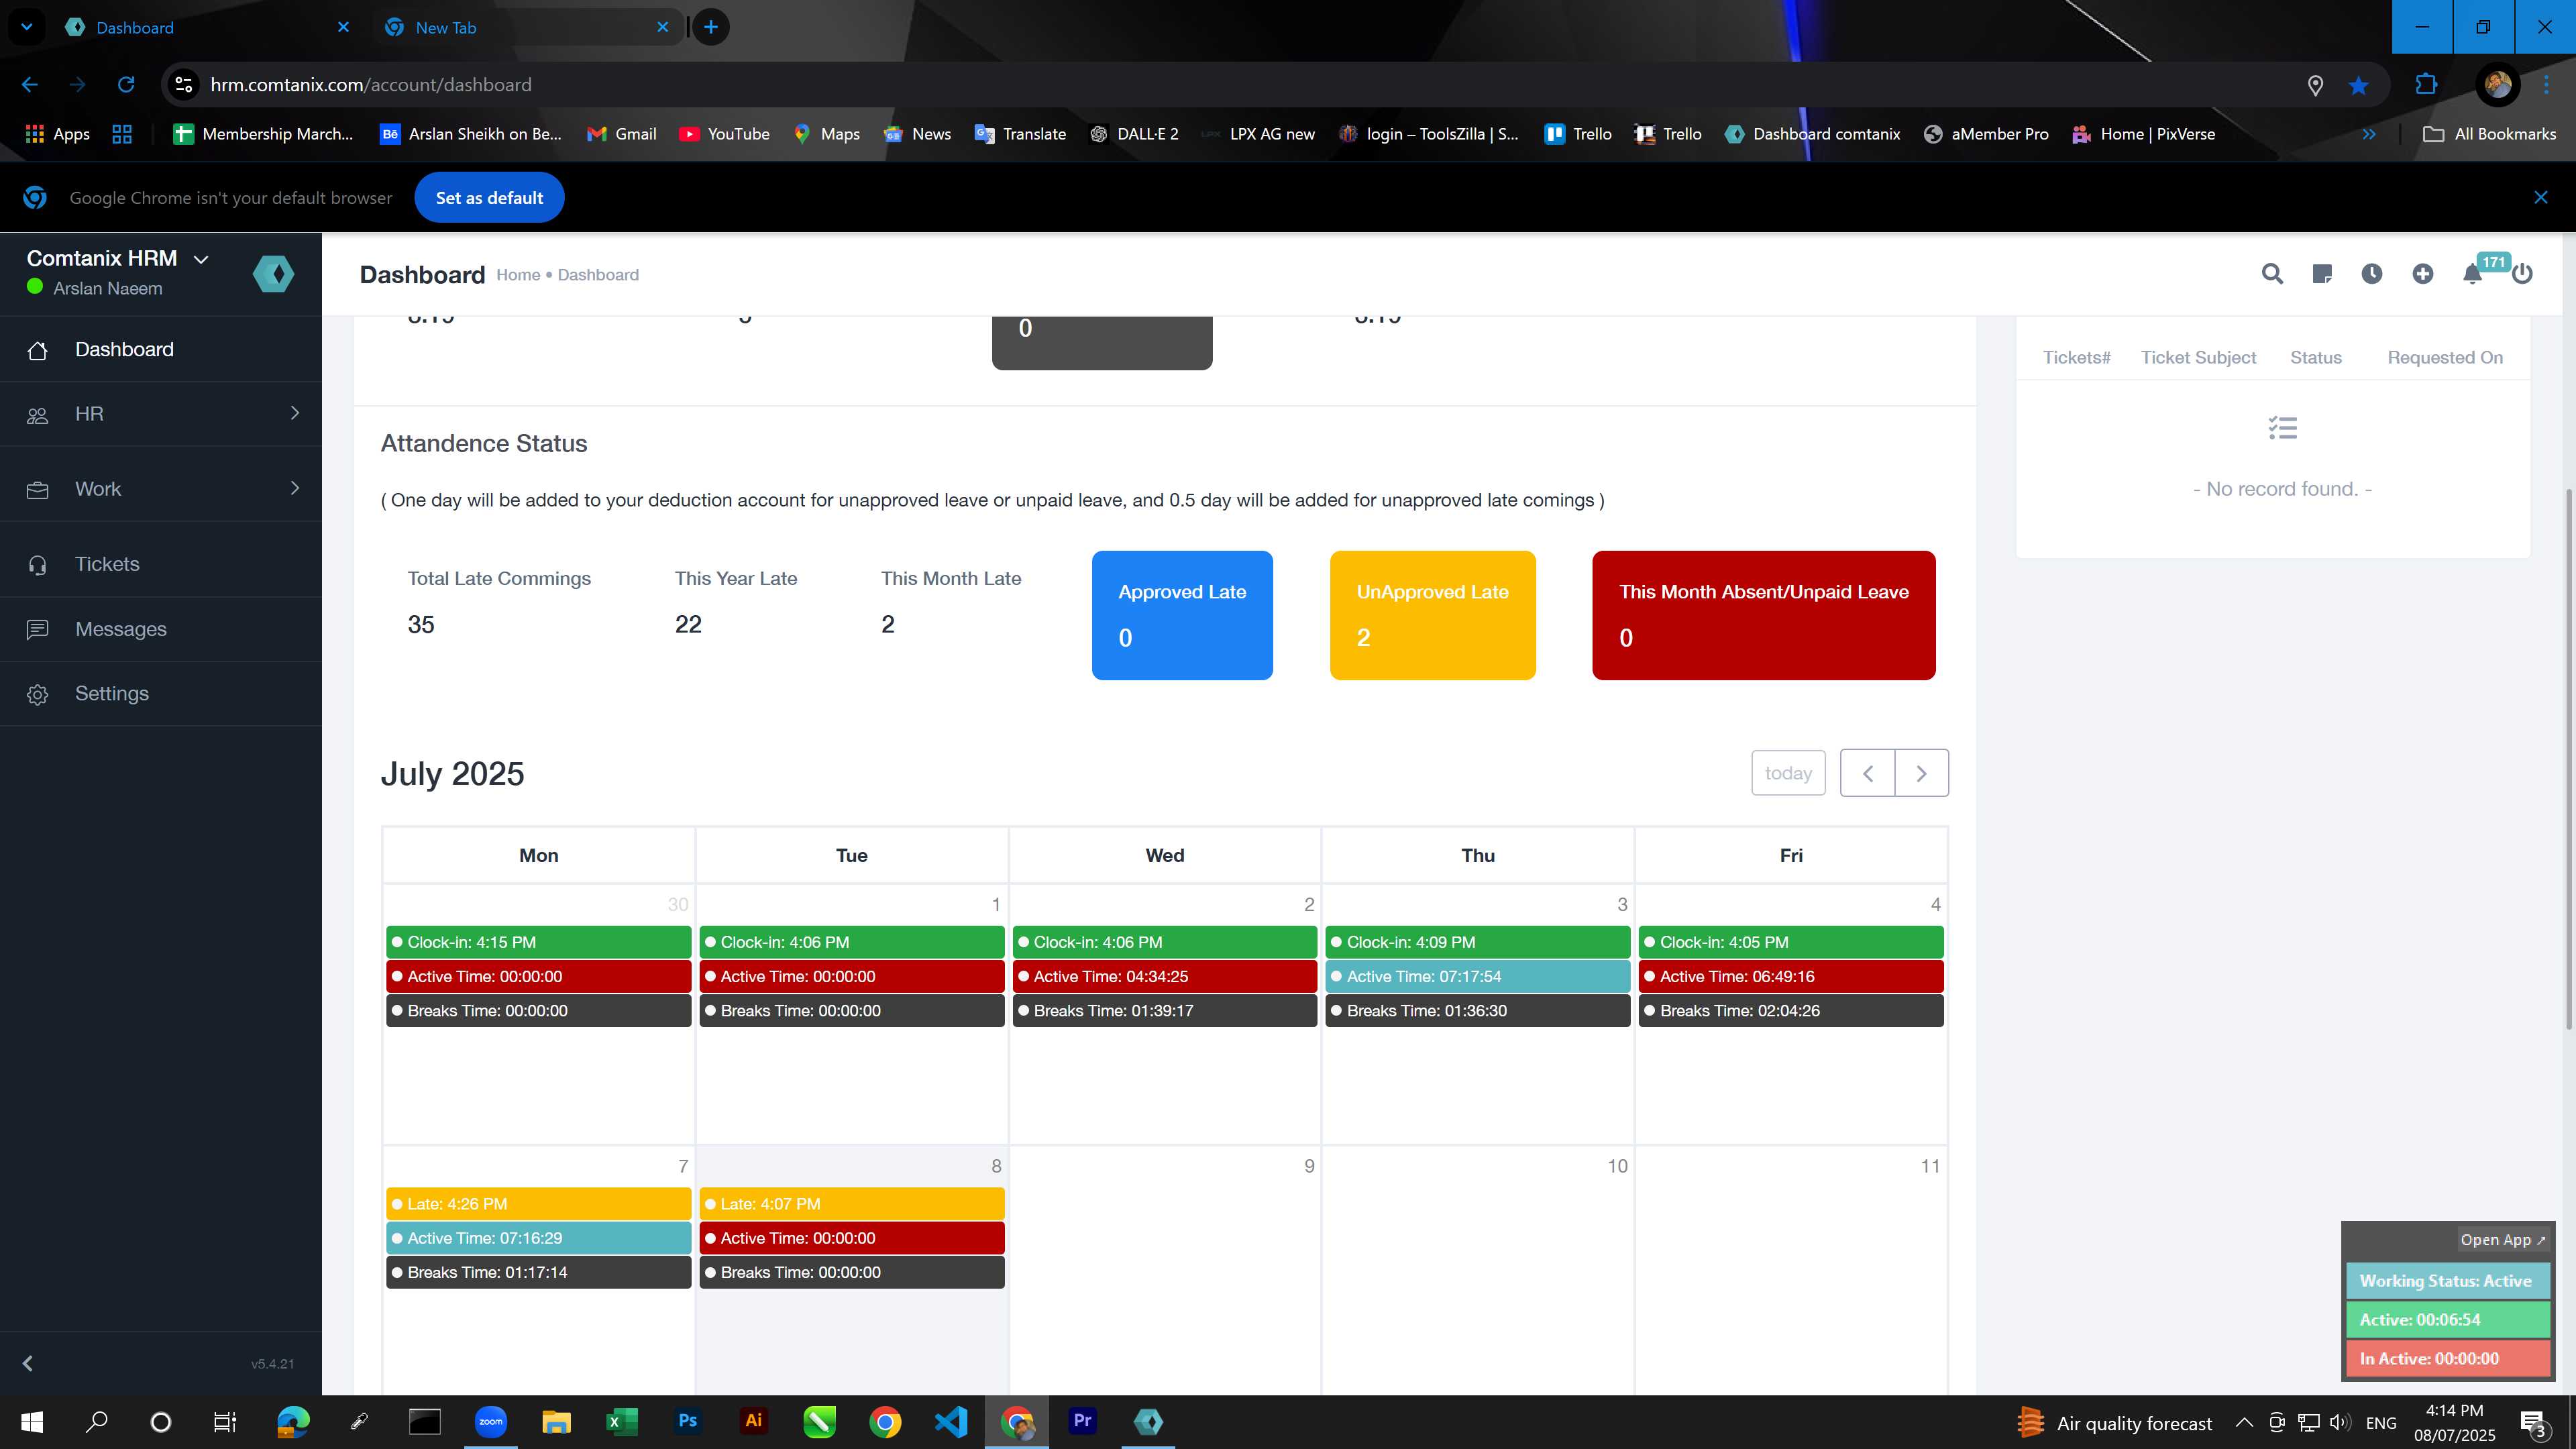Image resolution: width=2576 pixels, height=1449 pixels.
Task: View site information icon in address bar
Action: pos(184,85)
